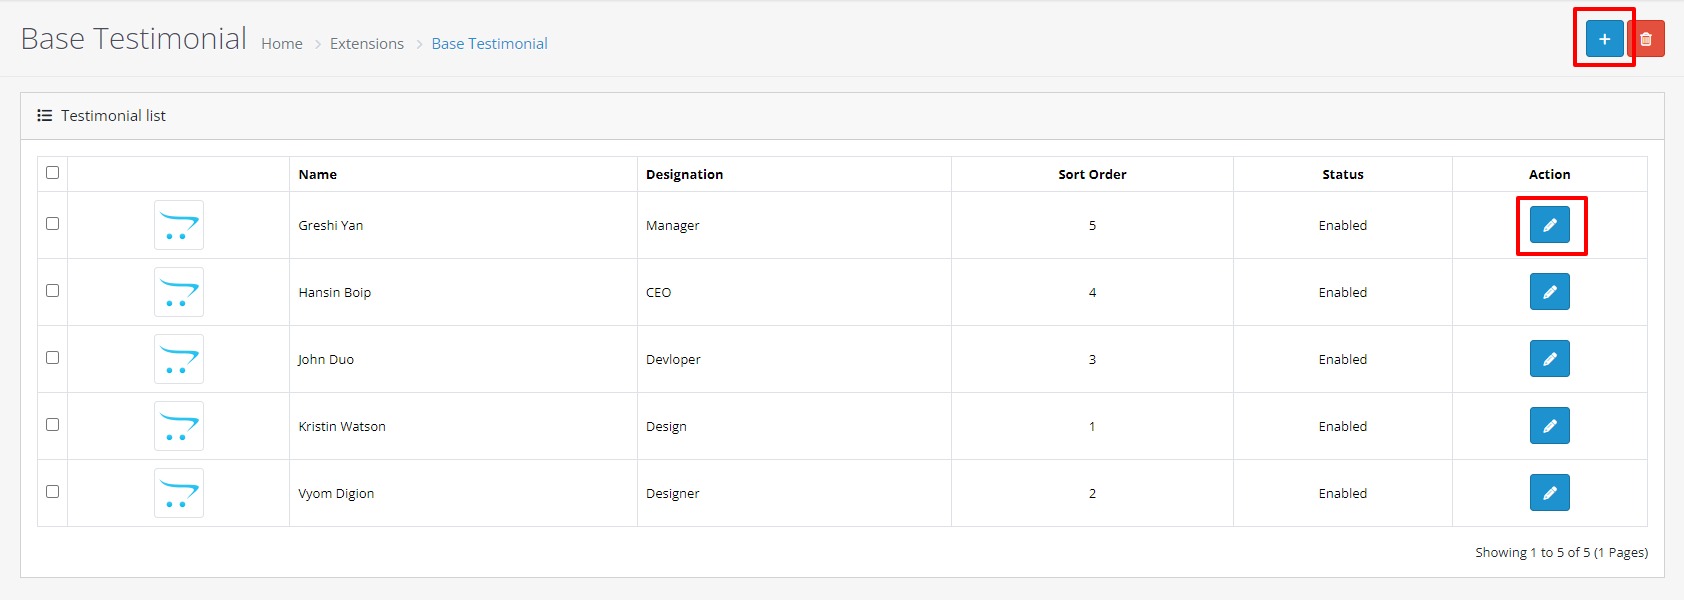Click the Kristin Watson image thumbnail
1684x600 pixels.
pyautogui.click(x=179, y=426)
